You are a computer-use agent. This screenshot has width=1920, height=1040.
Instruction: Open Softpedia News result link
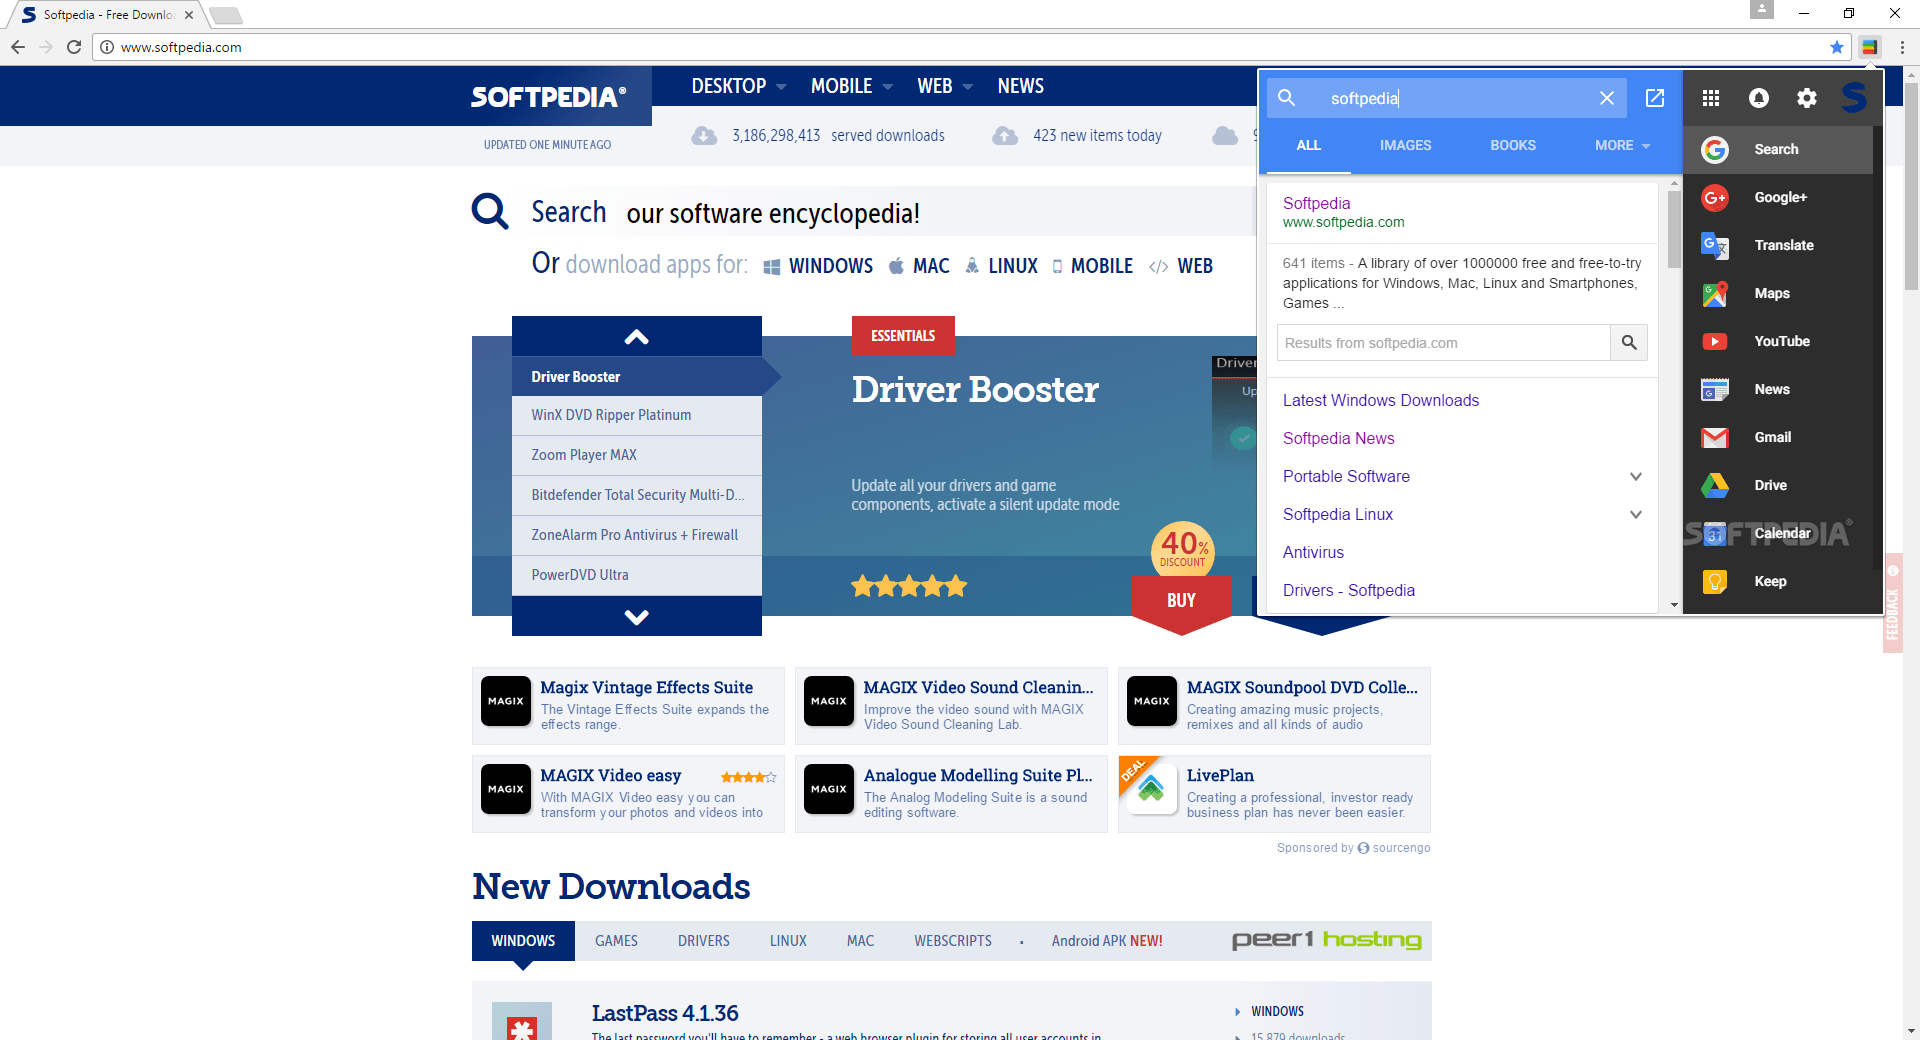(1338, 438)
